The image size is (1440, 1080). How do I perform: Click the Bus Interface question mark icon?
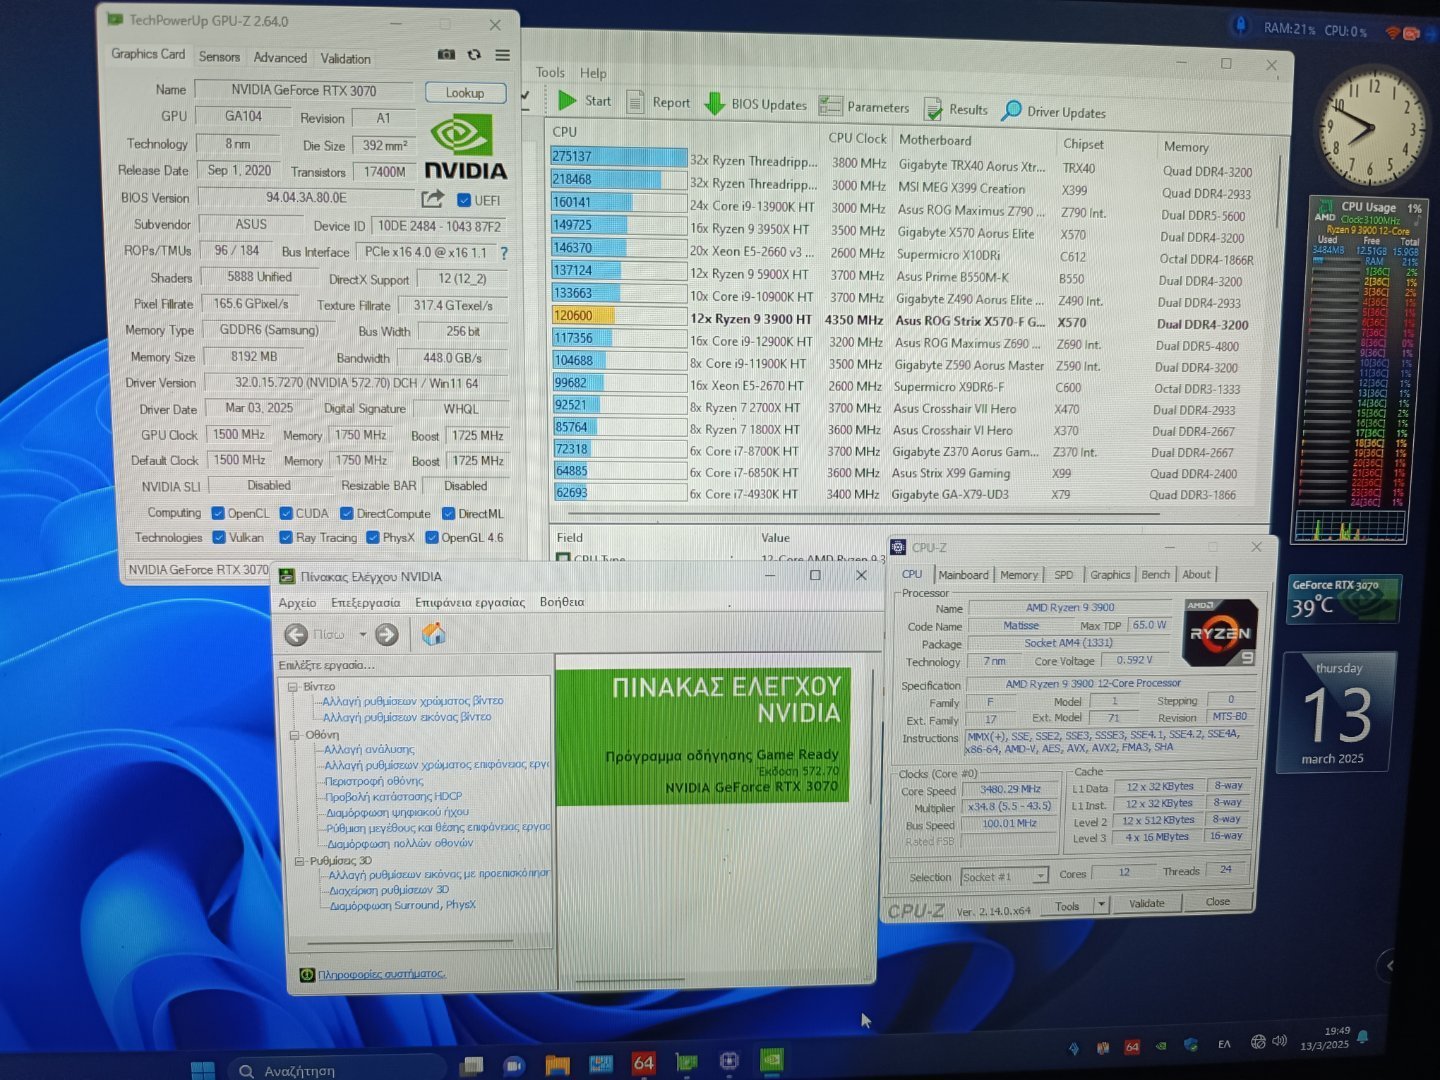coord(504,253)
